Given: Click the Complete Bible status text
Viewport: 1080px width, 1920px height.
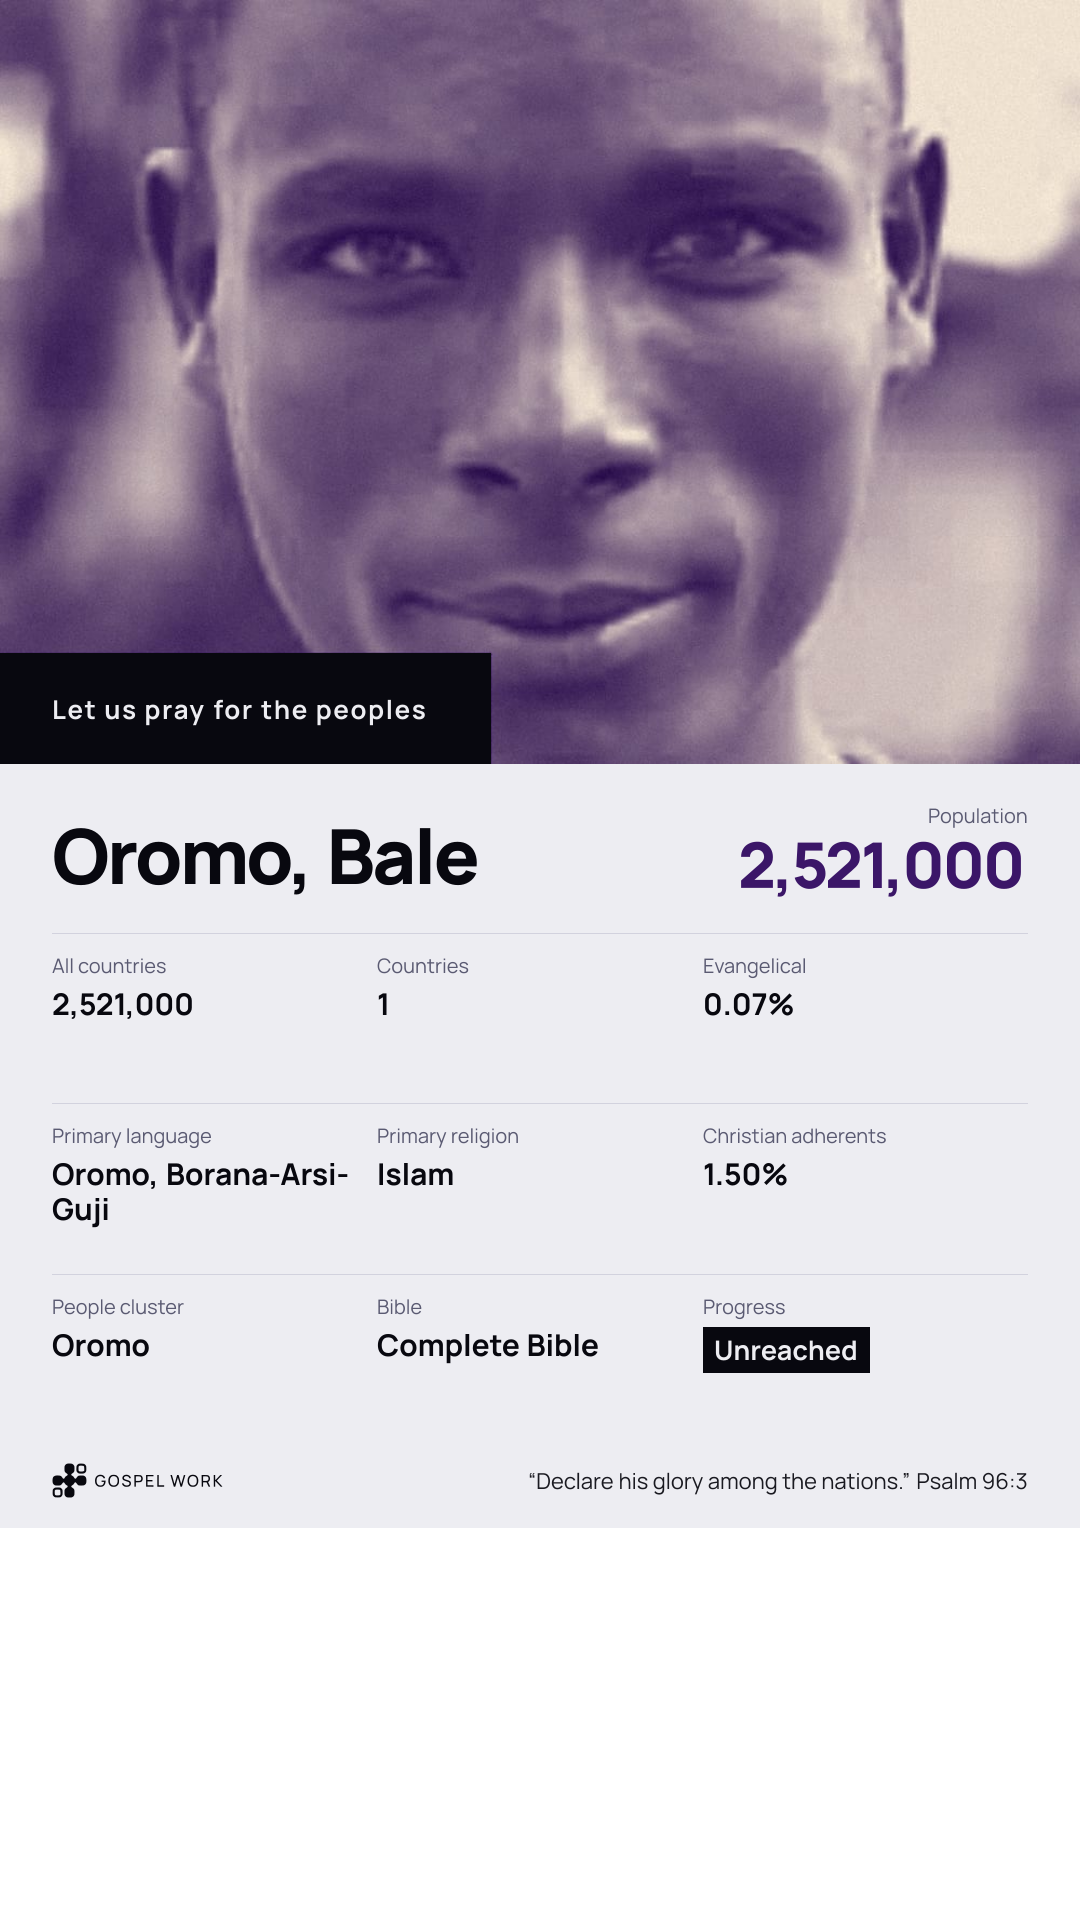Looking at the screenshot, I should [487, 1346].
